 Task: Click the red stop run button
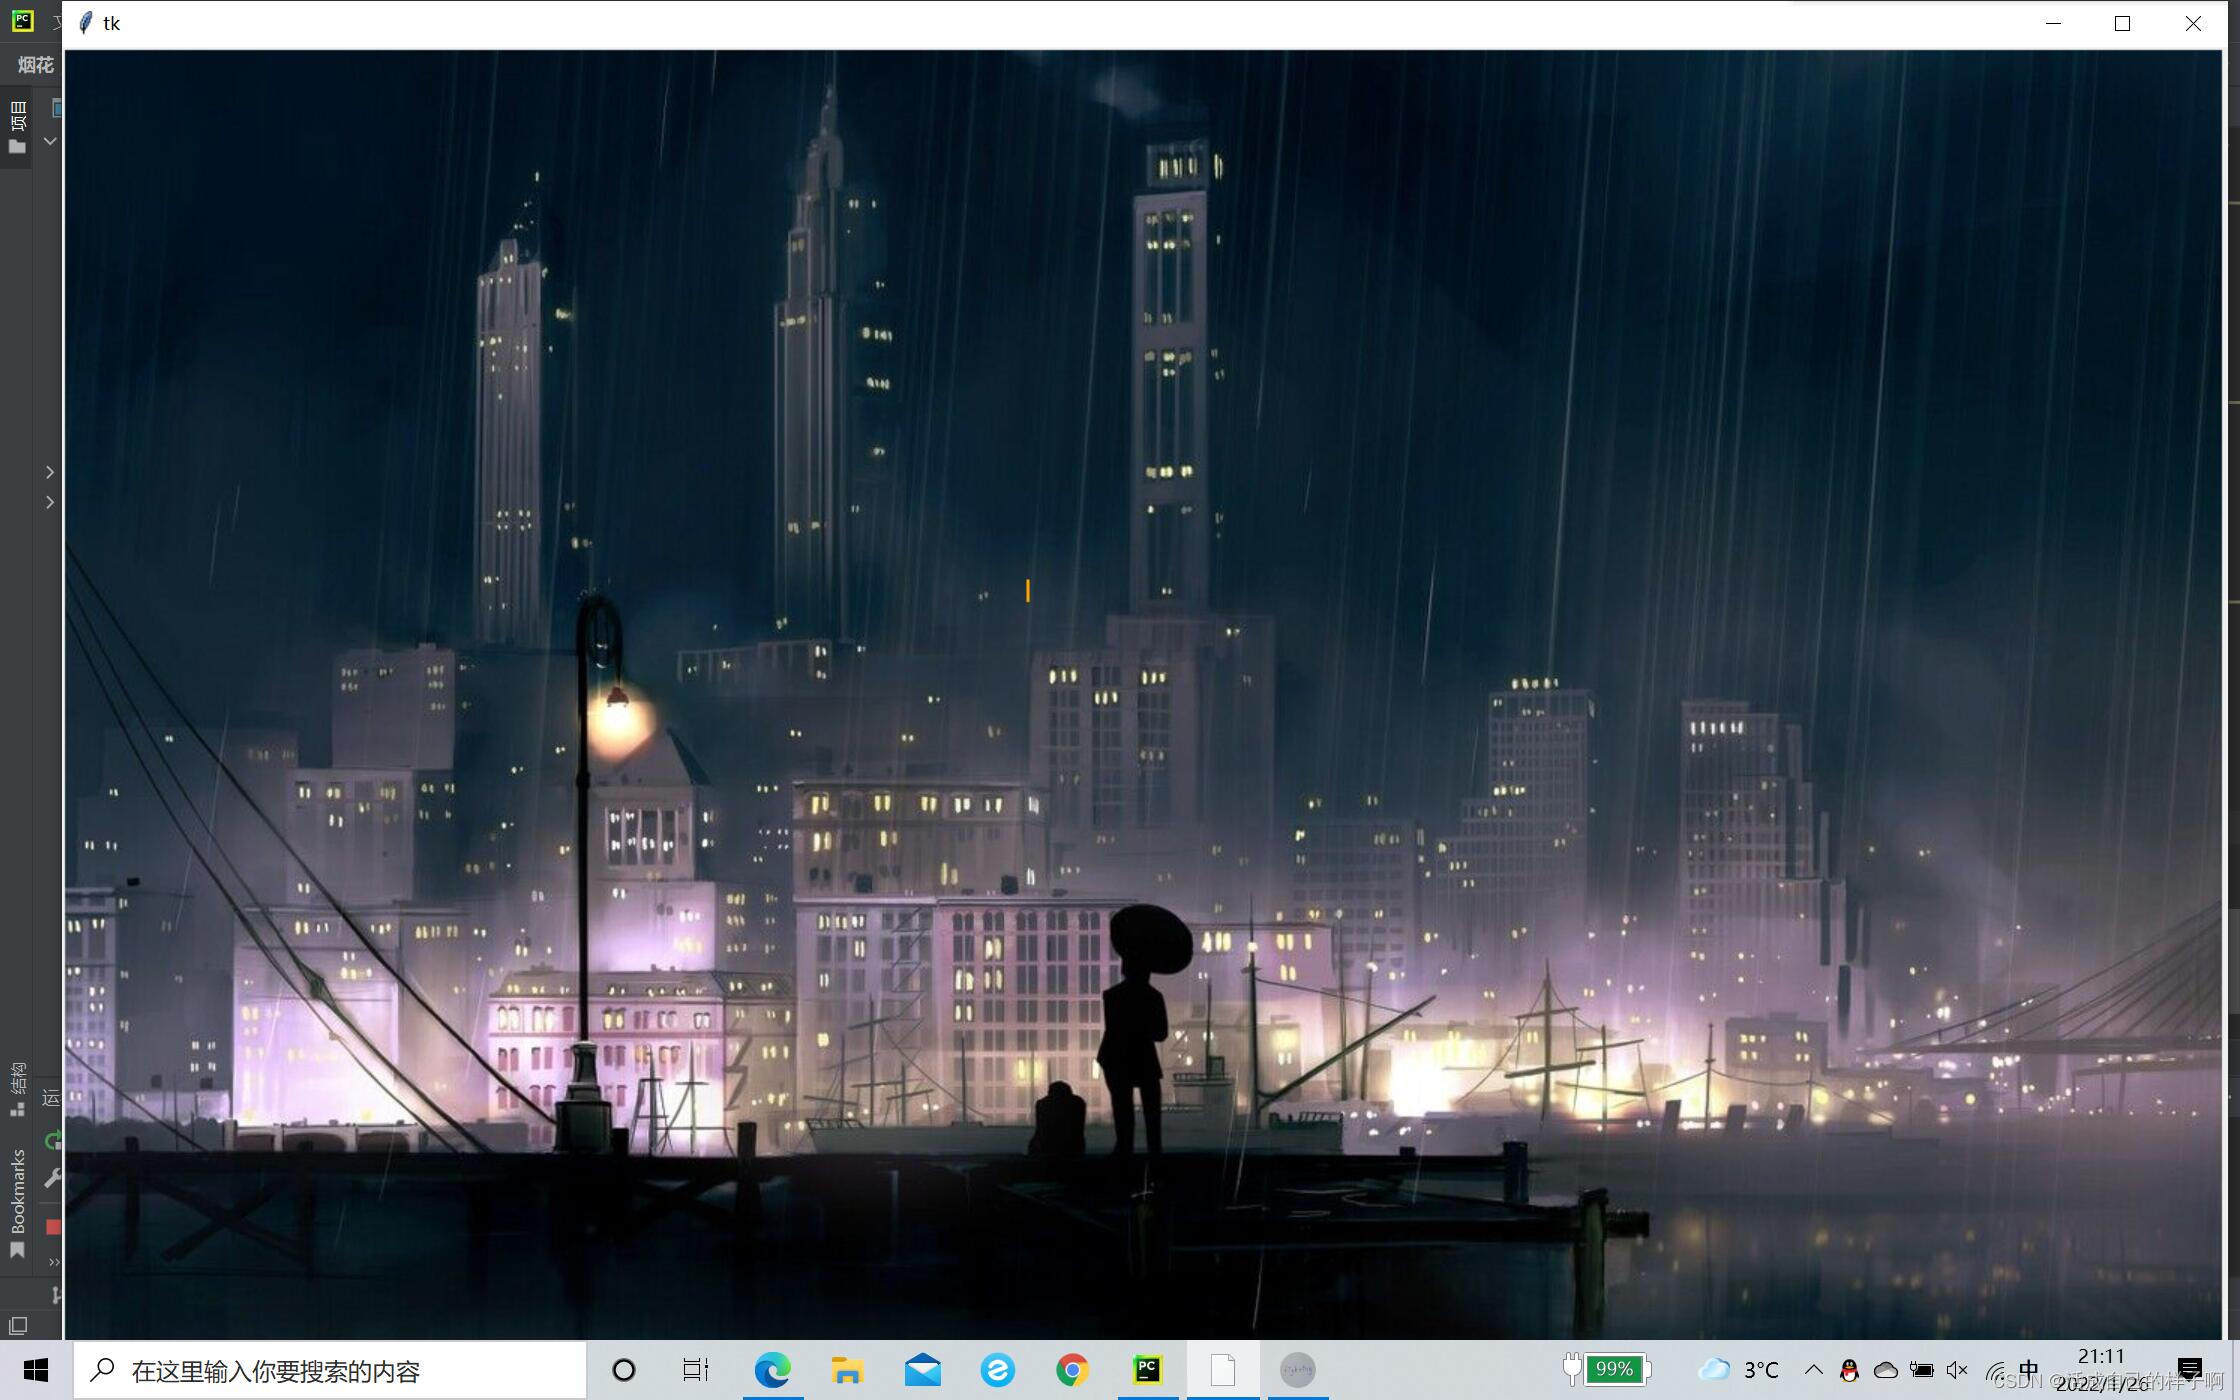[53, 1227]
